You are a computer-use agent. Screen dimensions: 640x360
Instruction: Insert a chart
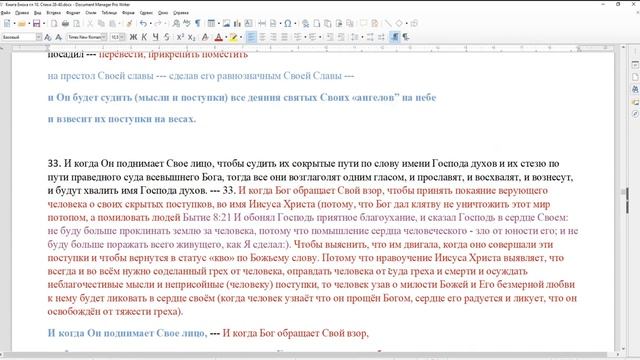click(237, 23)
